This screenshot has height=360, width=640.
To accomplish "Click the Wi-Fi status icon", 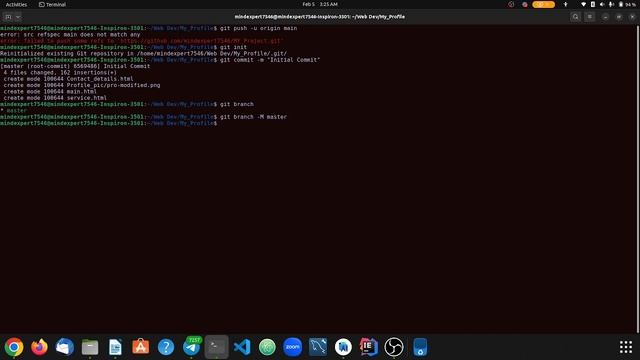I will pos(583,4).
